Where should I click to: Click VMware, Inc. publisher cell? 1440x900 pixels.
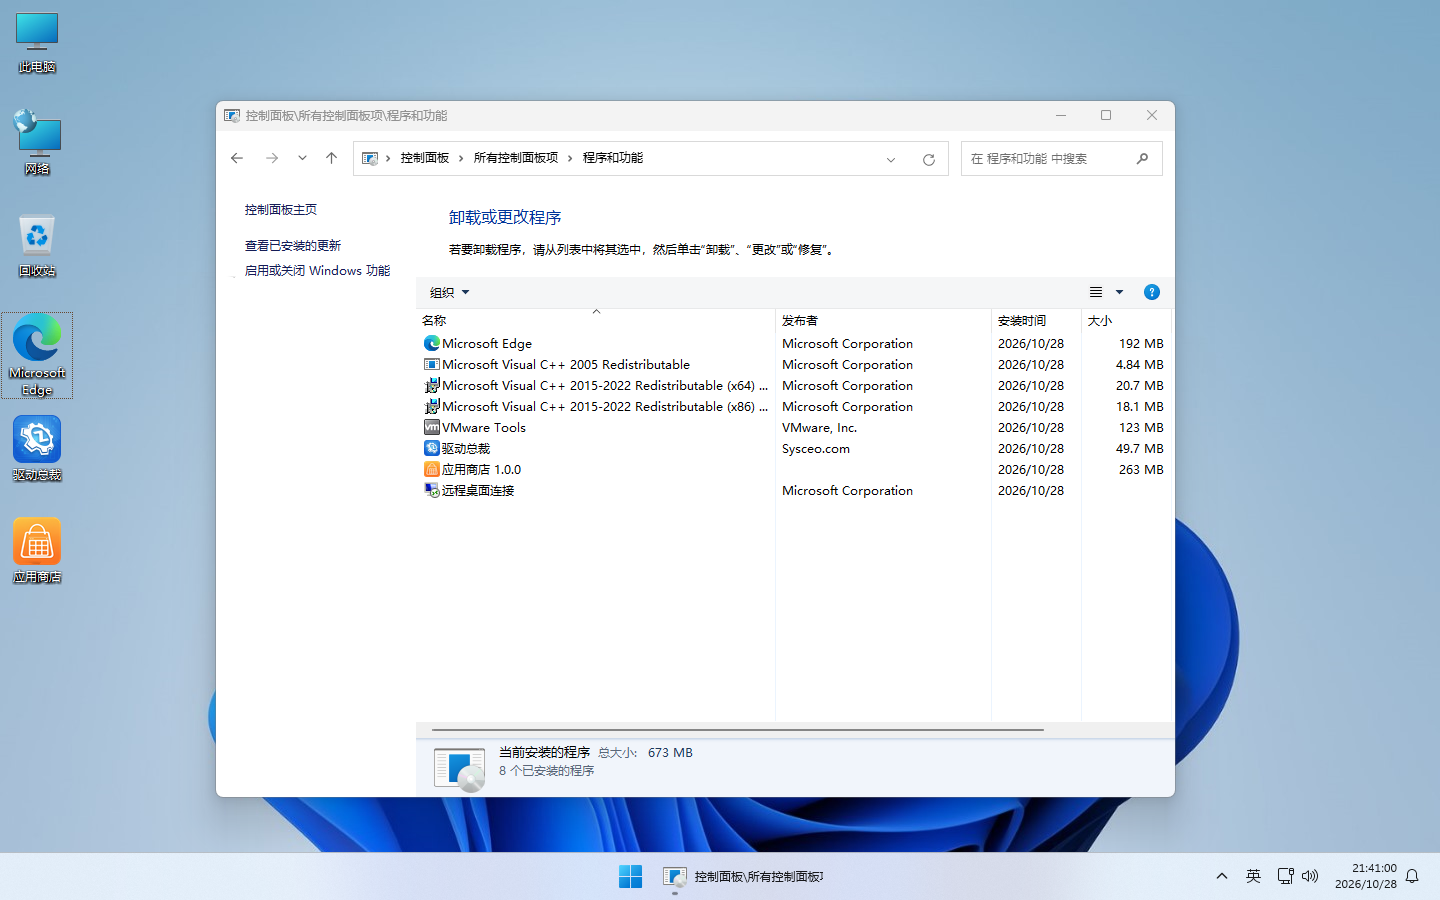coord(820,427)
